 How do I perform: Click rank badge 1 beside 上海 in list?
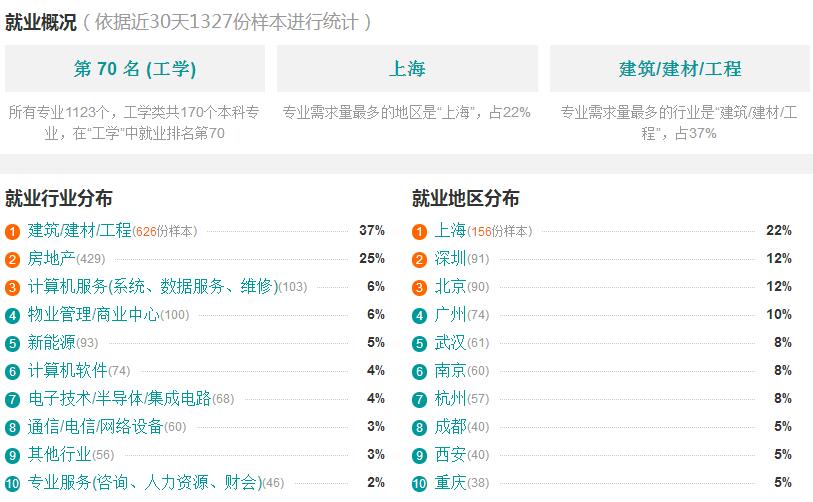pos(419,232)
